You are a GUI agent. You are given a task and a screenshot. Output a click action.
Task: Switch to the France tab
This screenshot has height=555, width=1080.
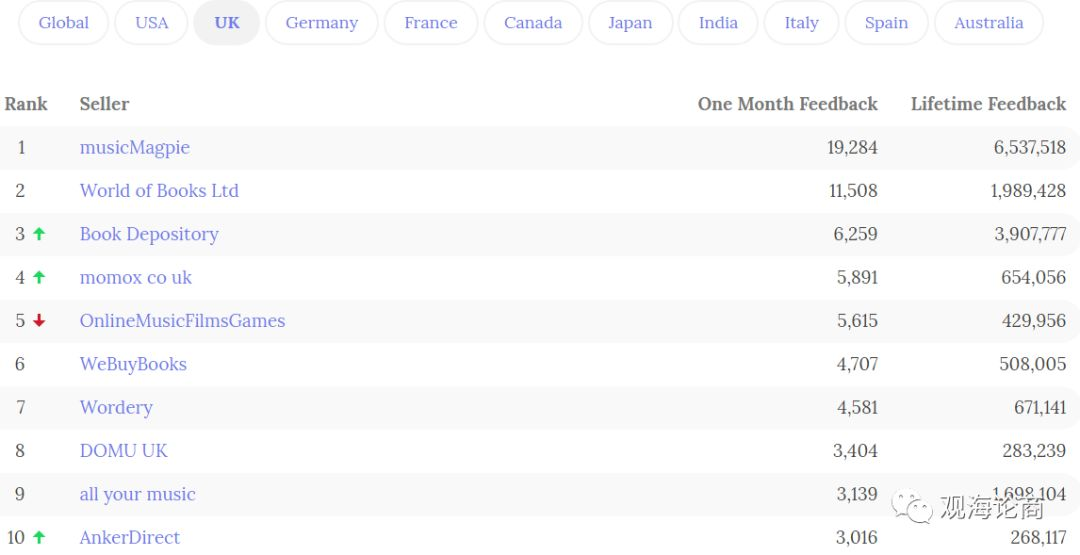430,23
